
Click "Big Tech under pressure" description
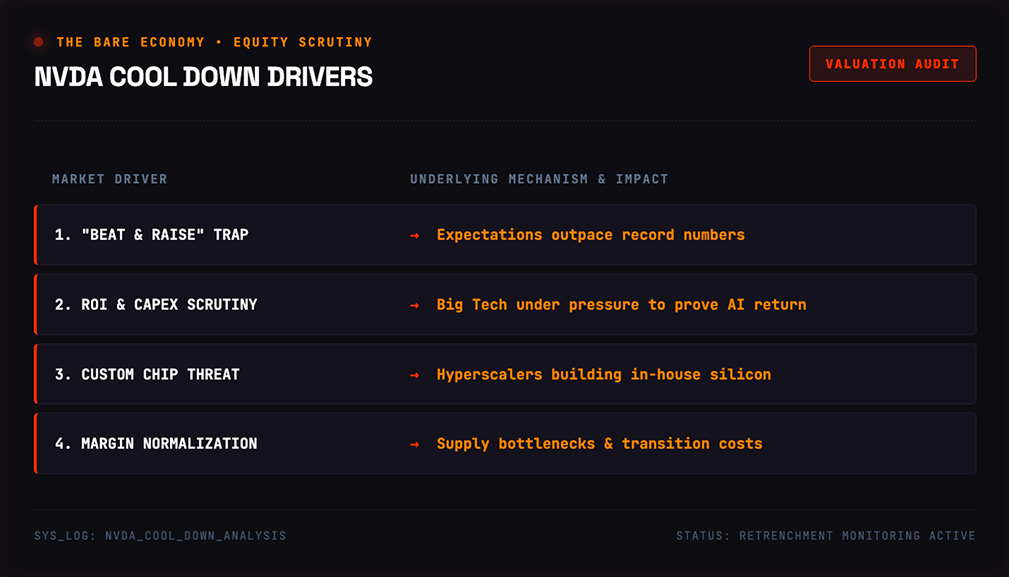621,304
